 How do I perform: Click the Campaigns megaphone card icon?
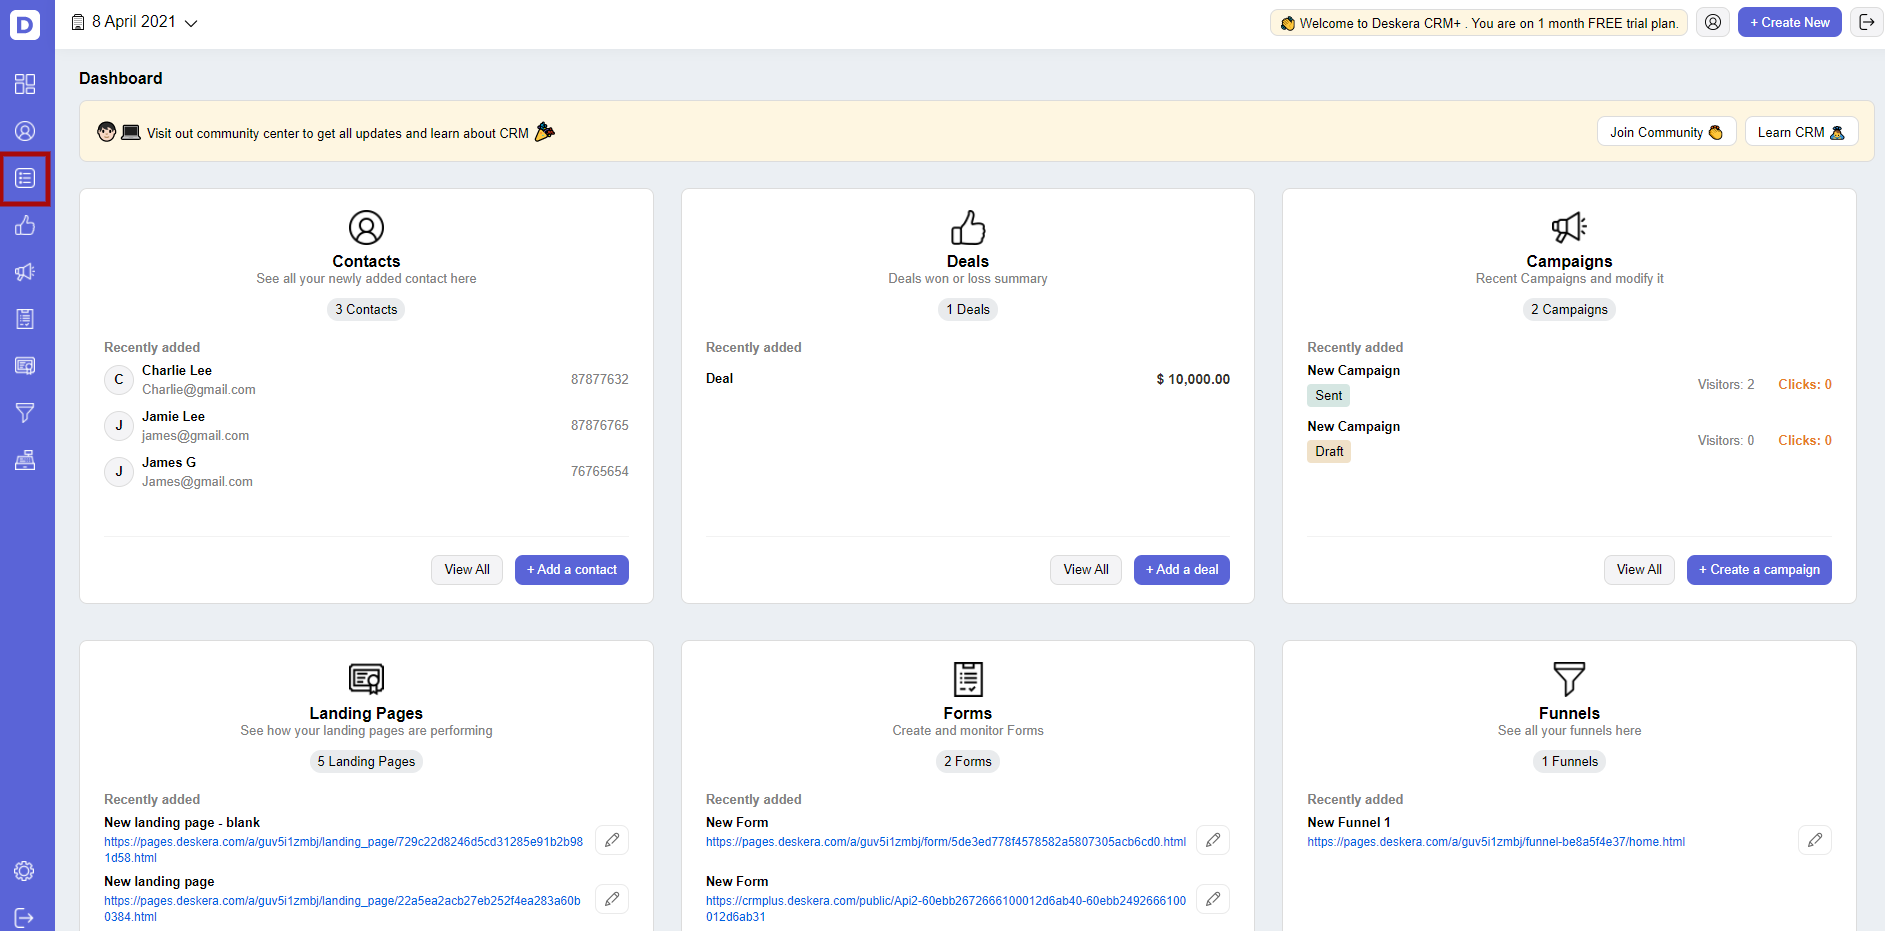pos(1569,228)
